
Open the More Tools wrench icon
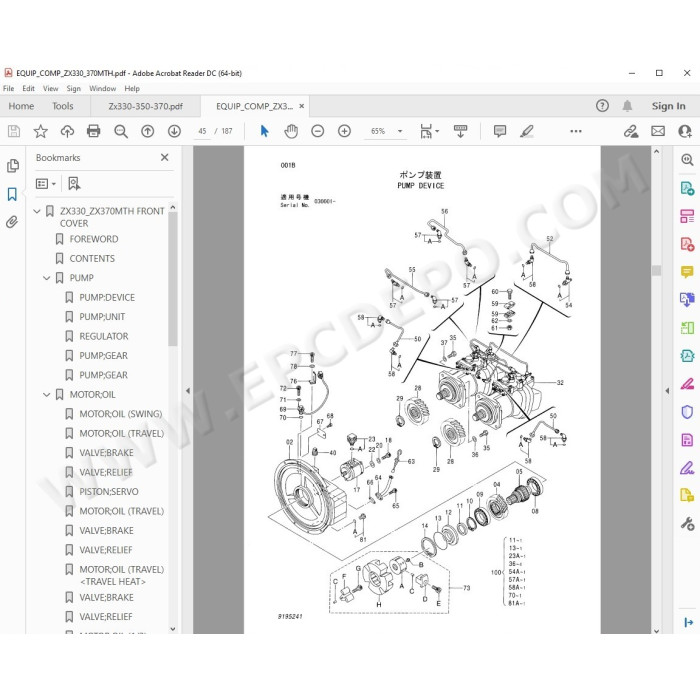click(x=687, y=523)
